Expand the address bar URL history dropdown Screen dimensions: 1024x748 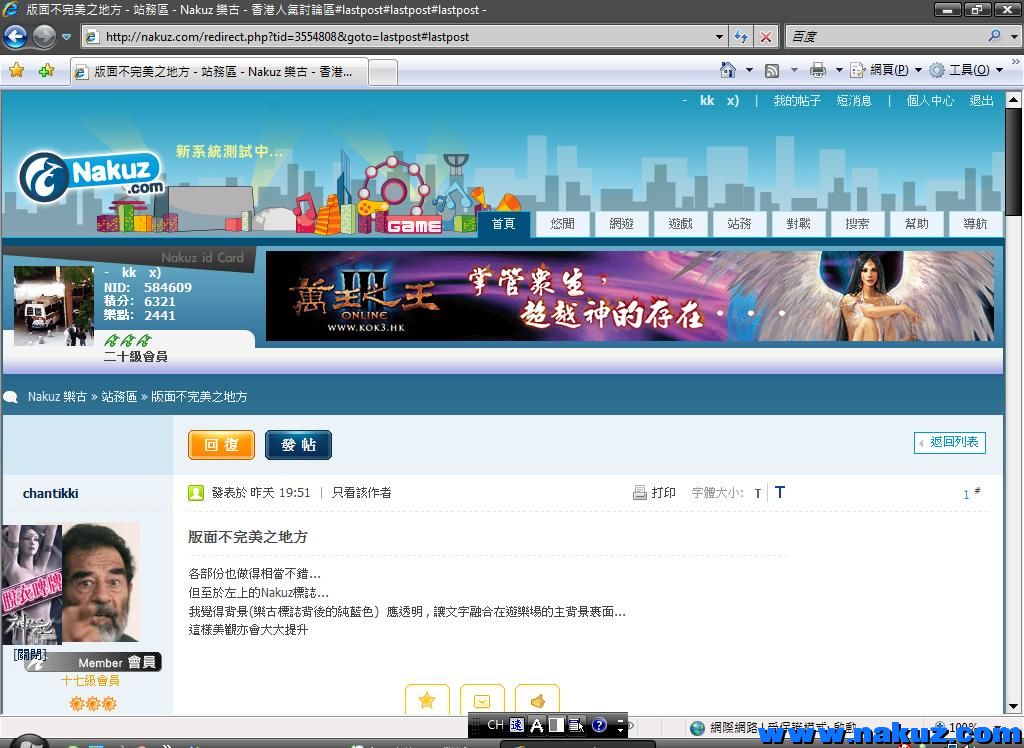coord(719,37)
